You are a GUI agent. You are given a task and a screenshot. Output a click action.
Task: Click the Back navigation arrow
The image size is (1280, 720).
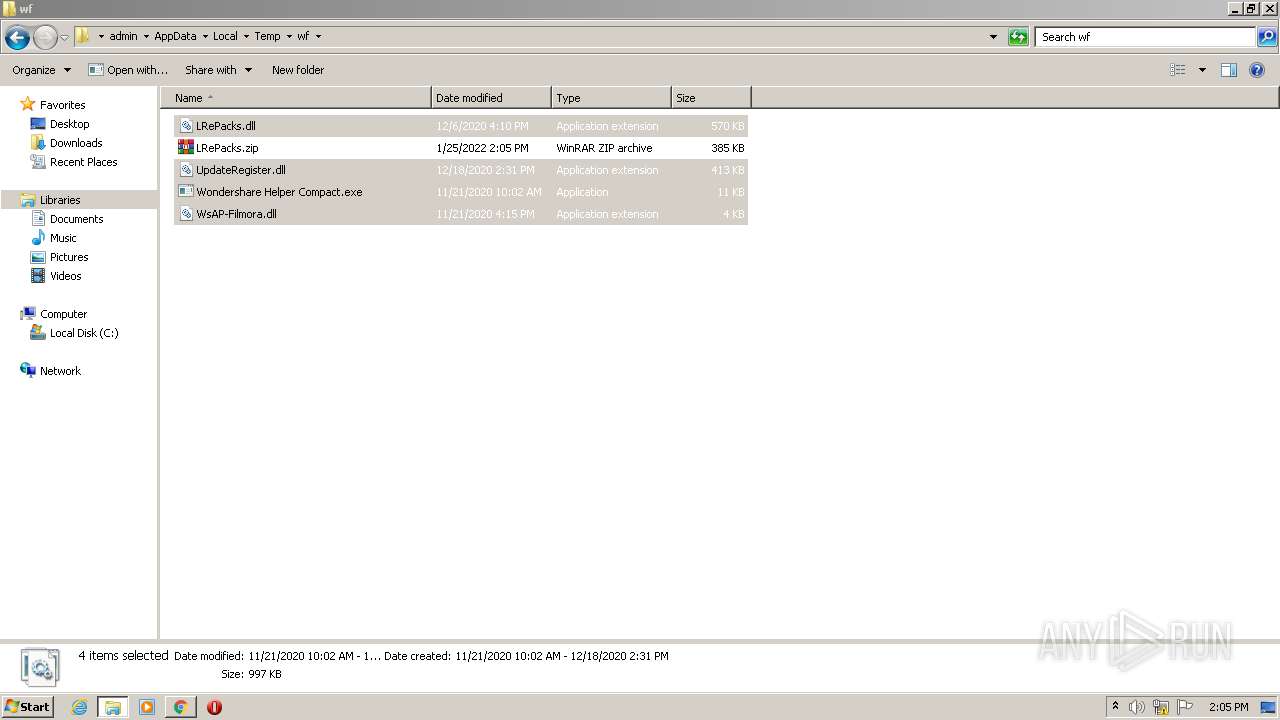pyautogui.click(x=17, y=38)
